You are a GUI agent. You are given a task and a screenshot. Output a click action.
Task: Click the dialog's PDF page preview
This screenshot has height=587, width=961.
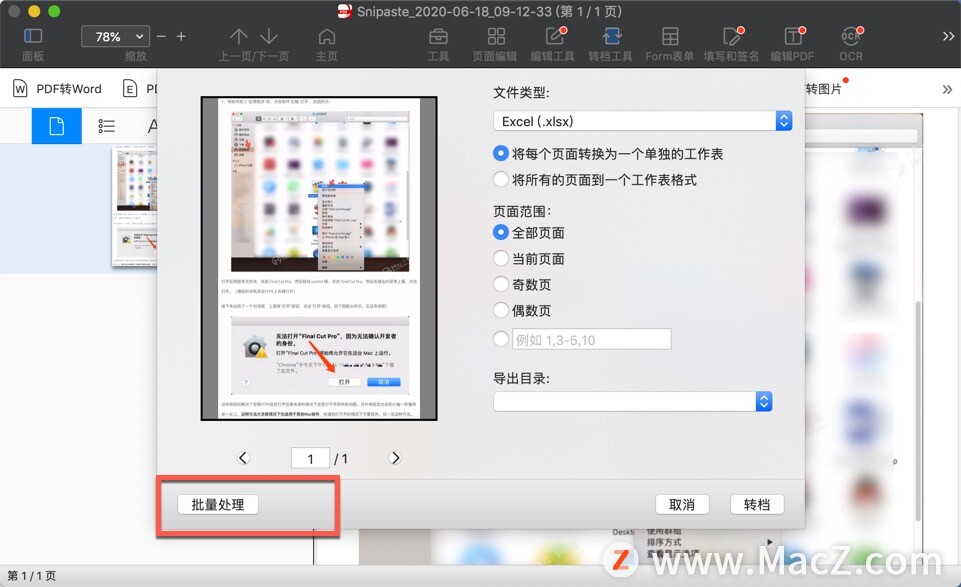tap(319, 258)
